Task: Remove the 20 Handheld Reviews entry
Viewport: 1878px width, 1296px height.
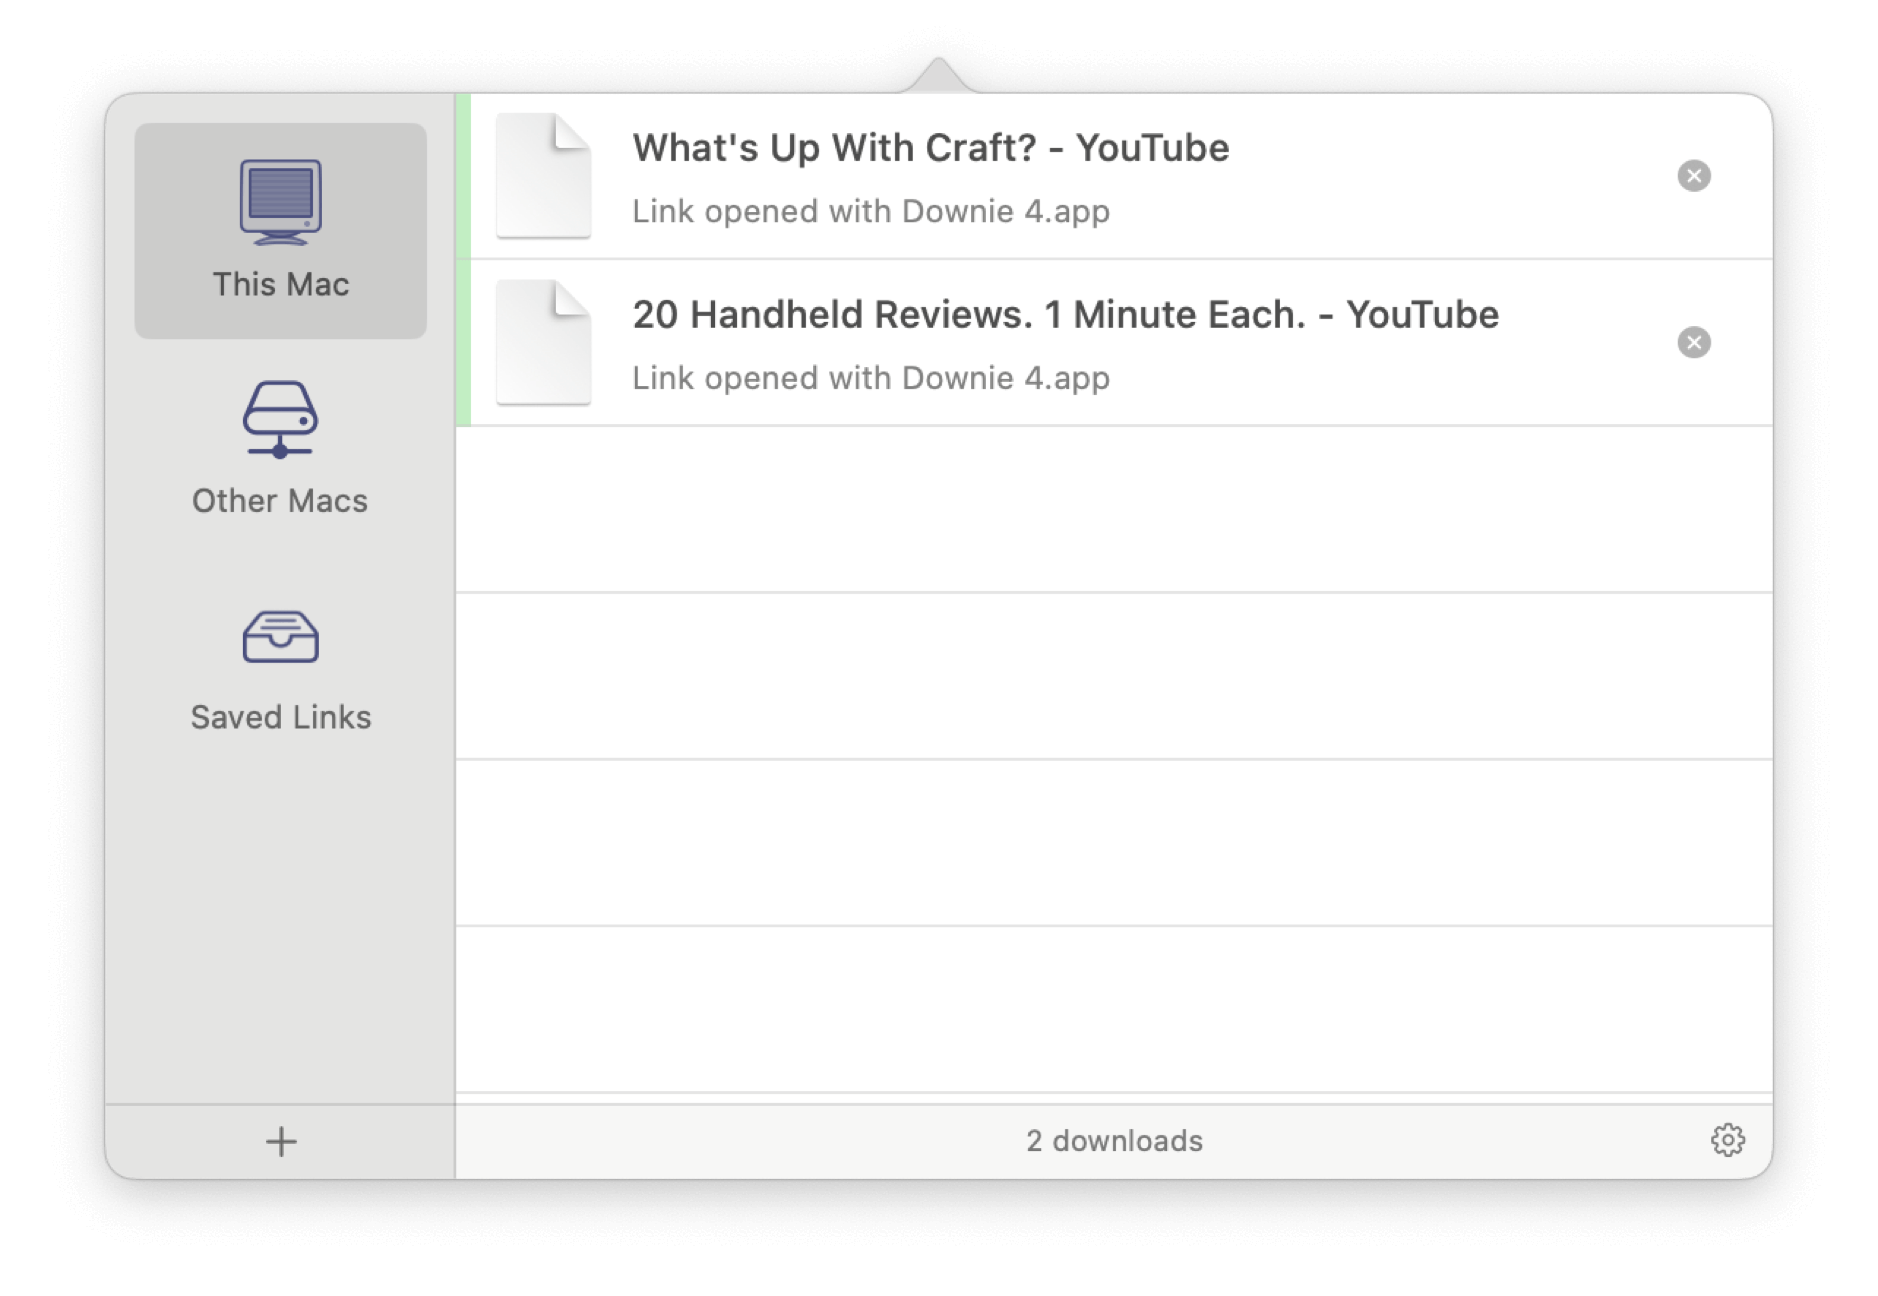Action: [1693, 343]
